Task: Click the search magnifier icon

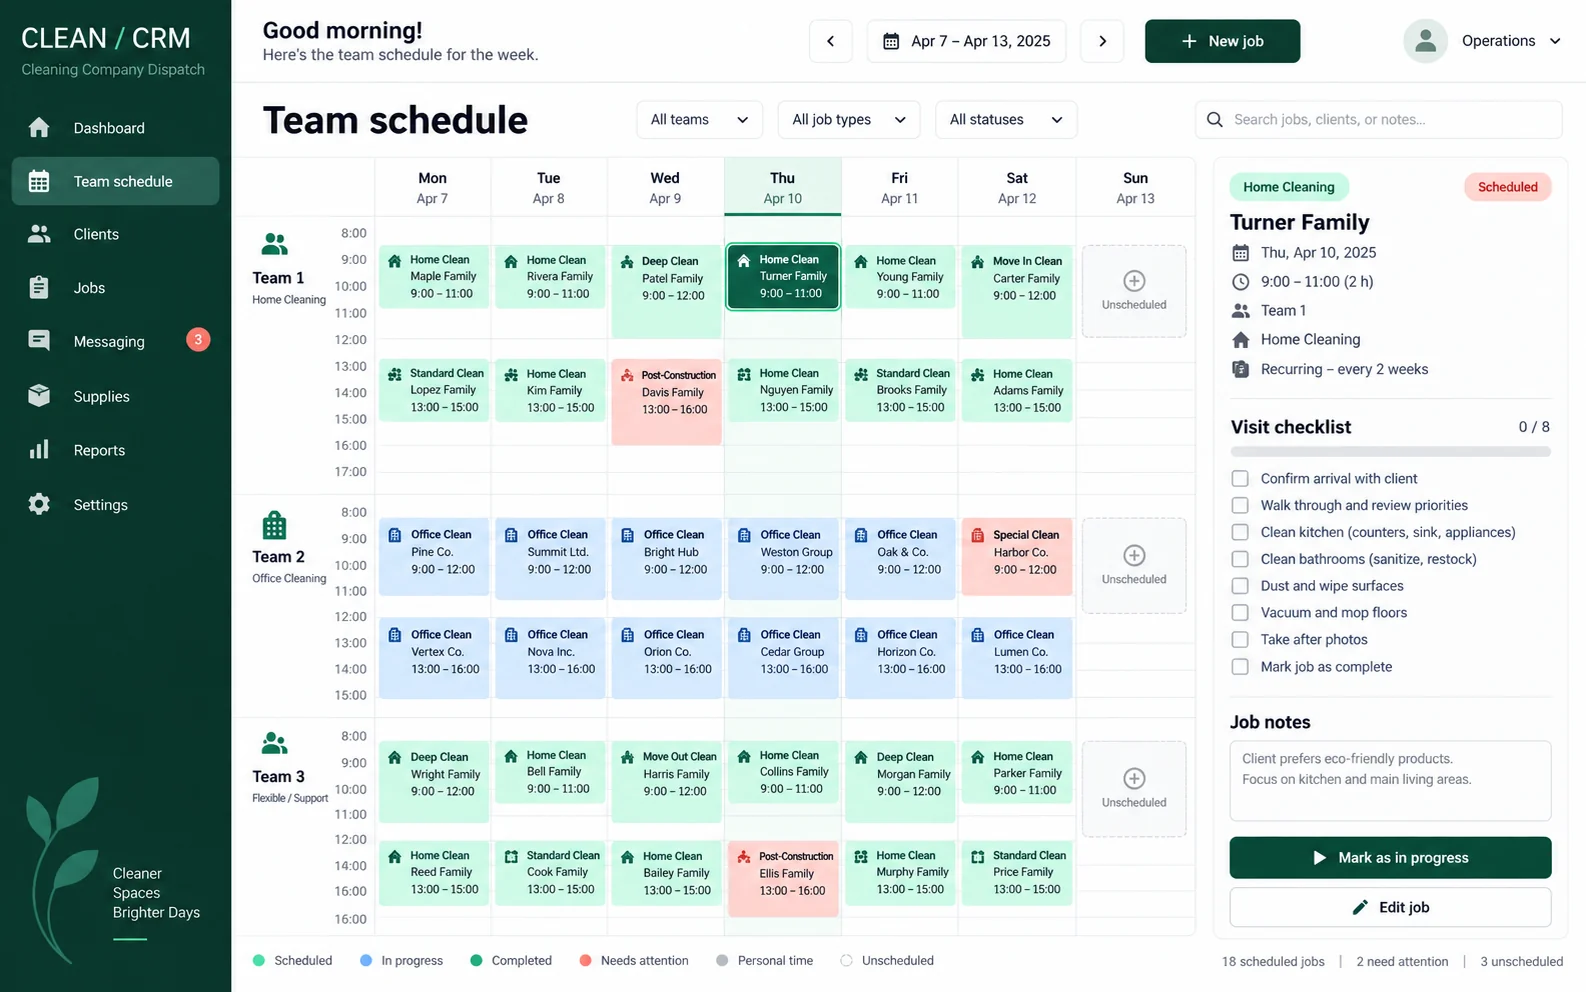Action: pos(1215,120)
